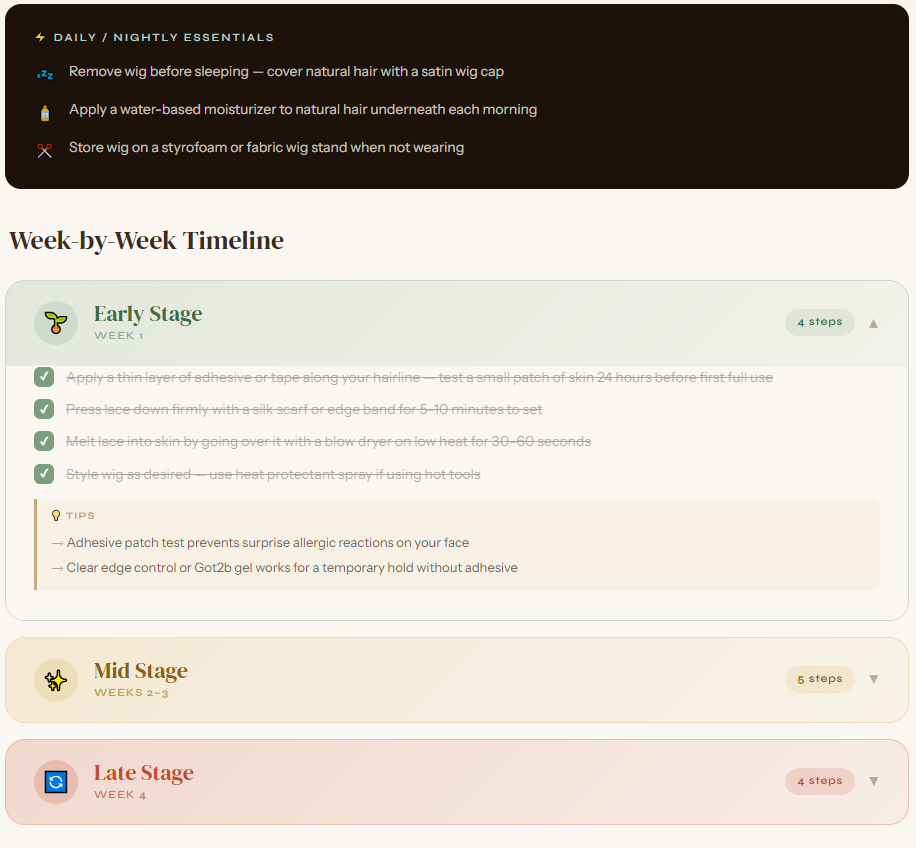Screen dimensions: 916x848
Task: Click the sparkles icon for Mid Stage
Action: [x=56, y=680]
